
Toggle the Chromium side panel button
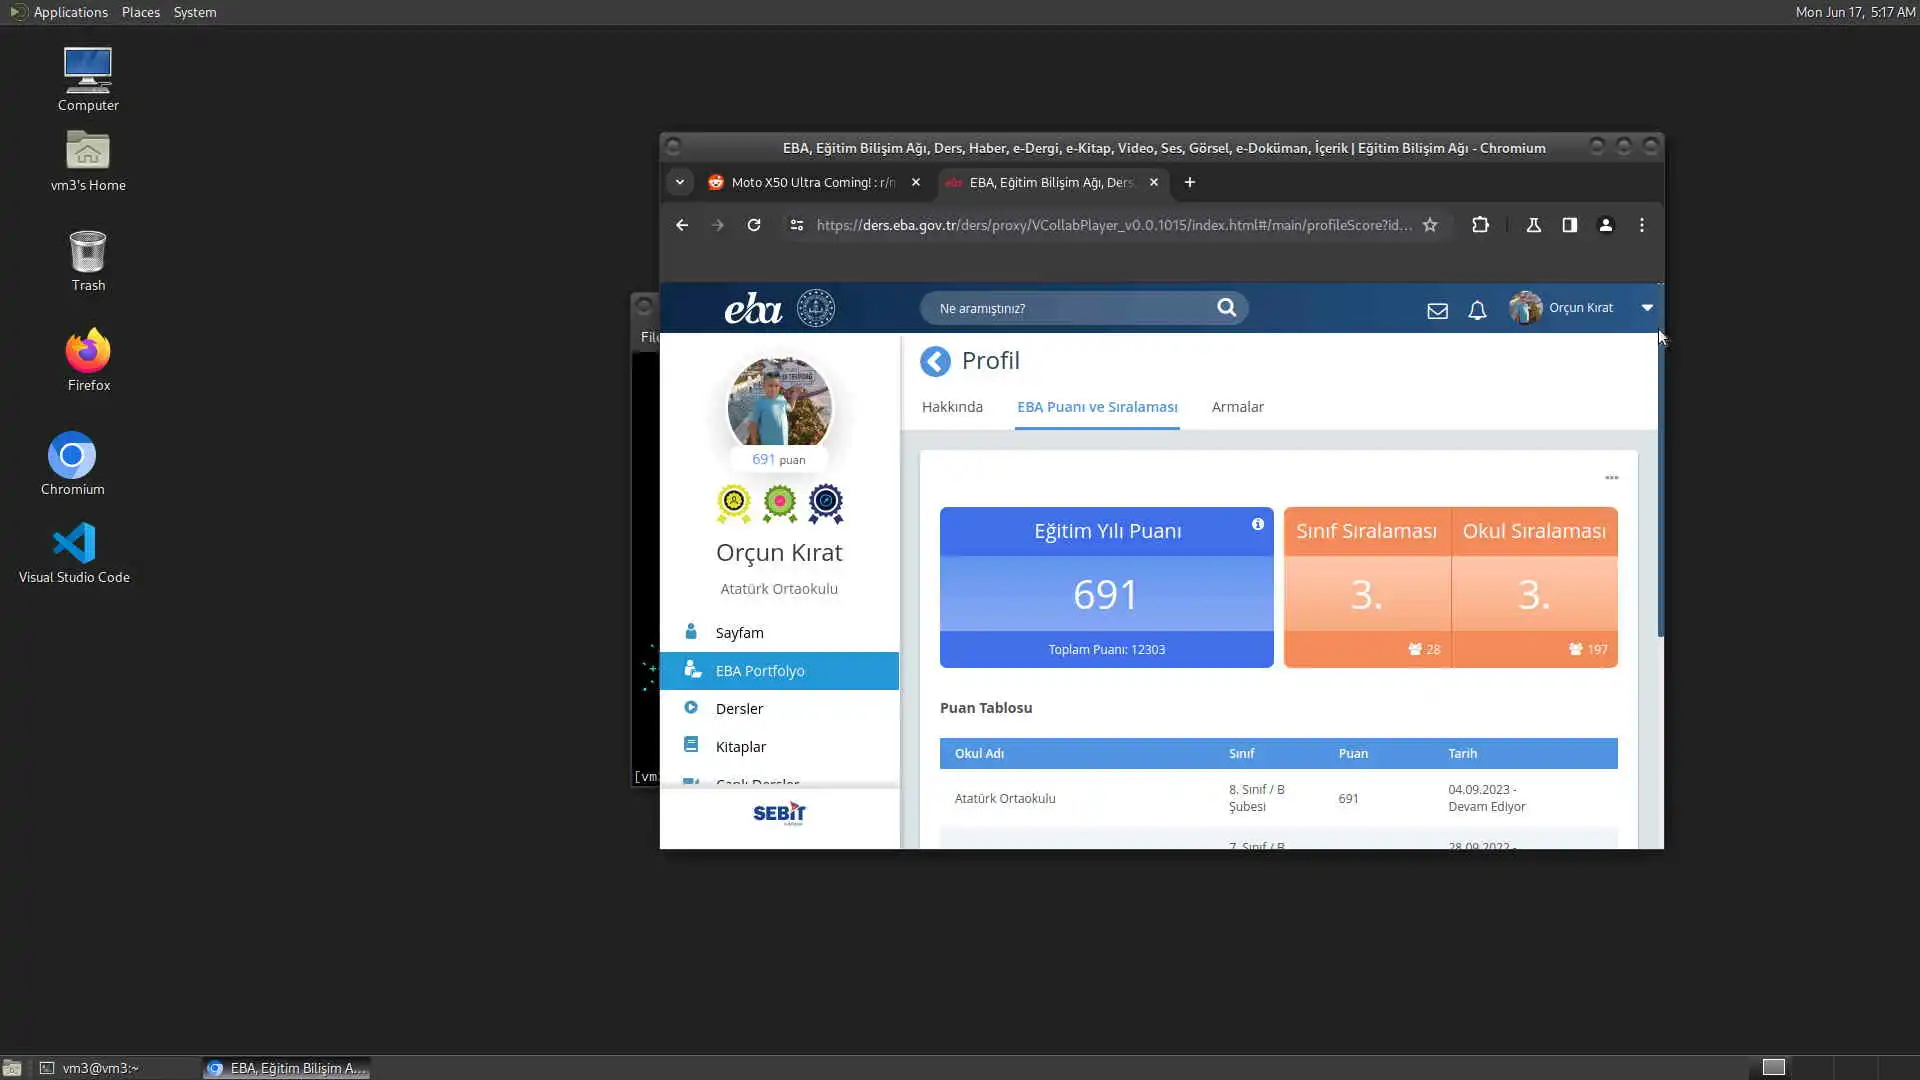(1569, 225)
